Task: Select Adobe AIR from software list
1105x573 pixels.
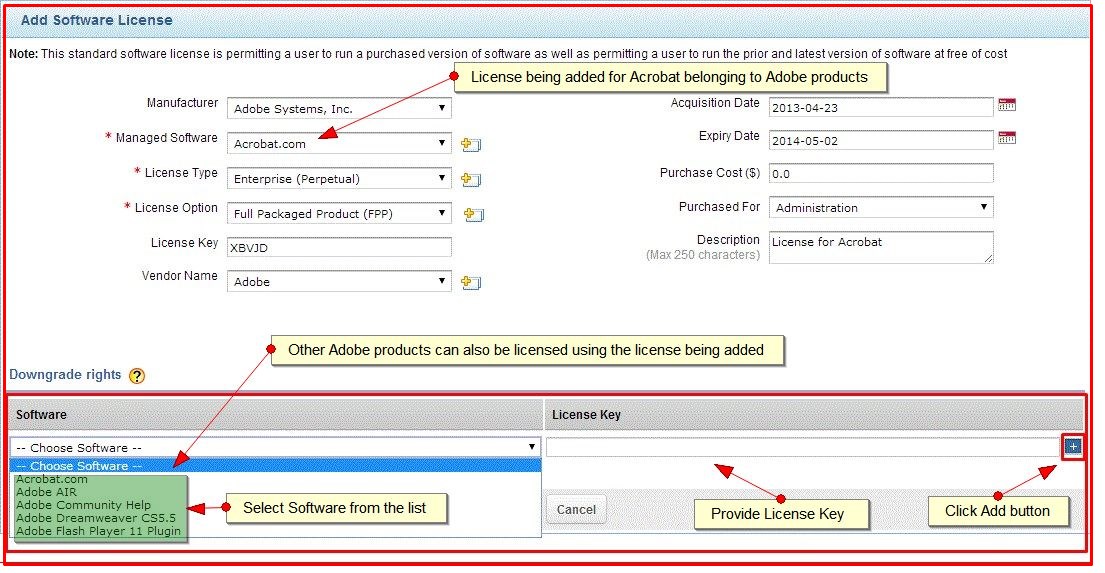Action: [47, 492]
